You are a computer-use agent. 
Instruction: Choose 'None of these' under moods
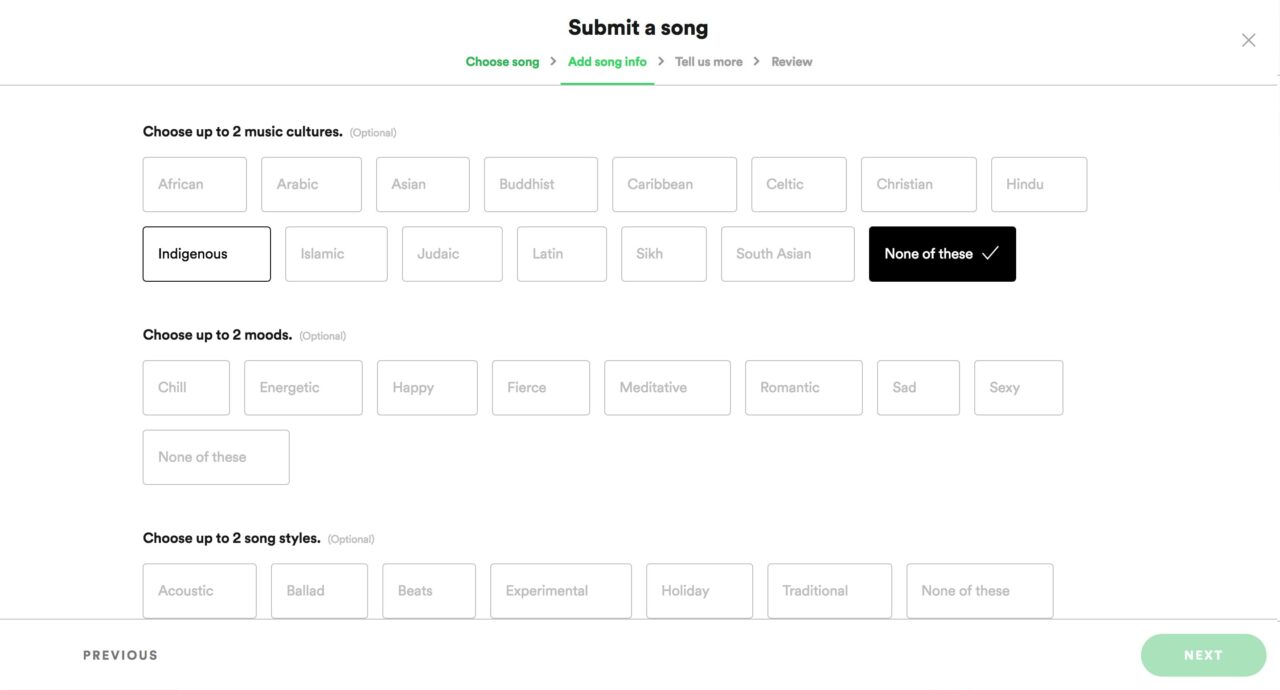216,457
